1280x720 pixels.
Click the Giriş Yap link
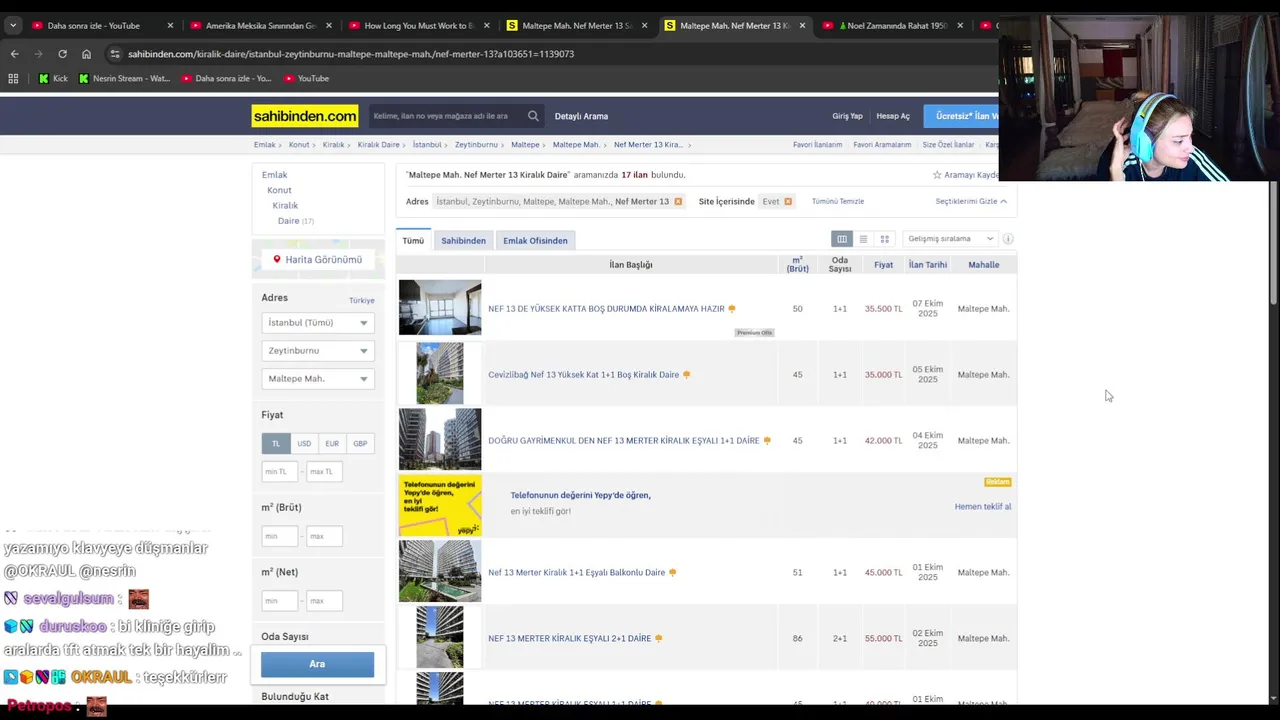847,116
